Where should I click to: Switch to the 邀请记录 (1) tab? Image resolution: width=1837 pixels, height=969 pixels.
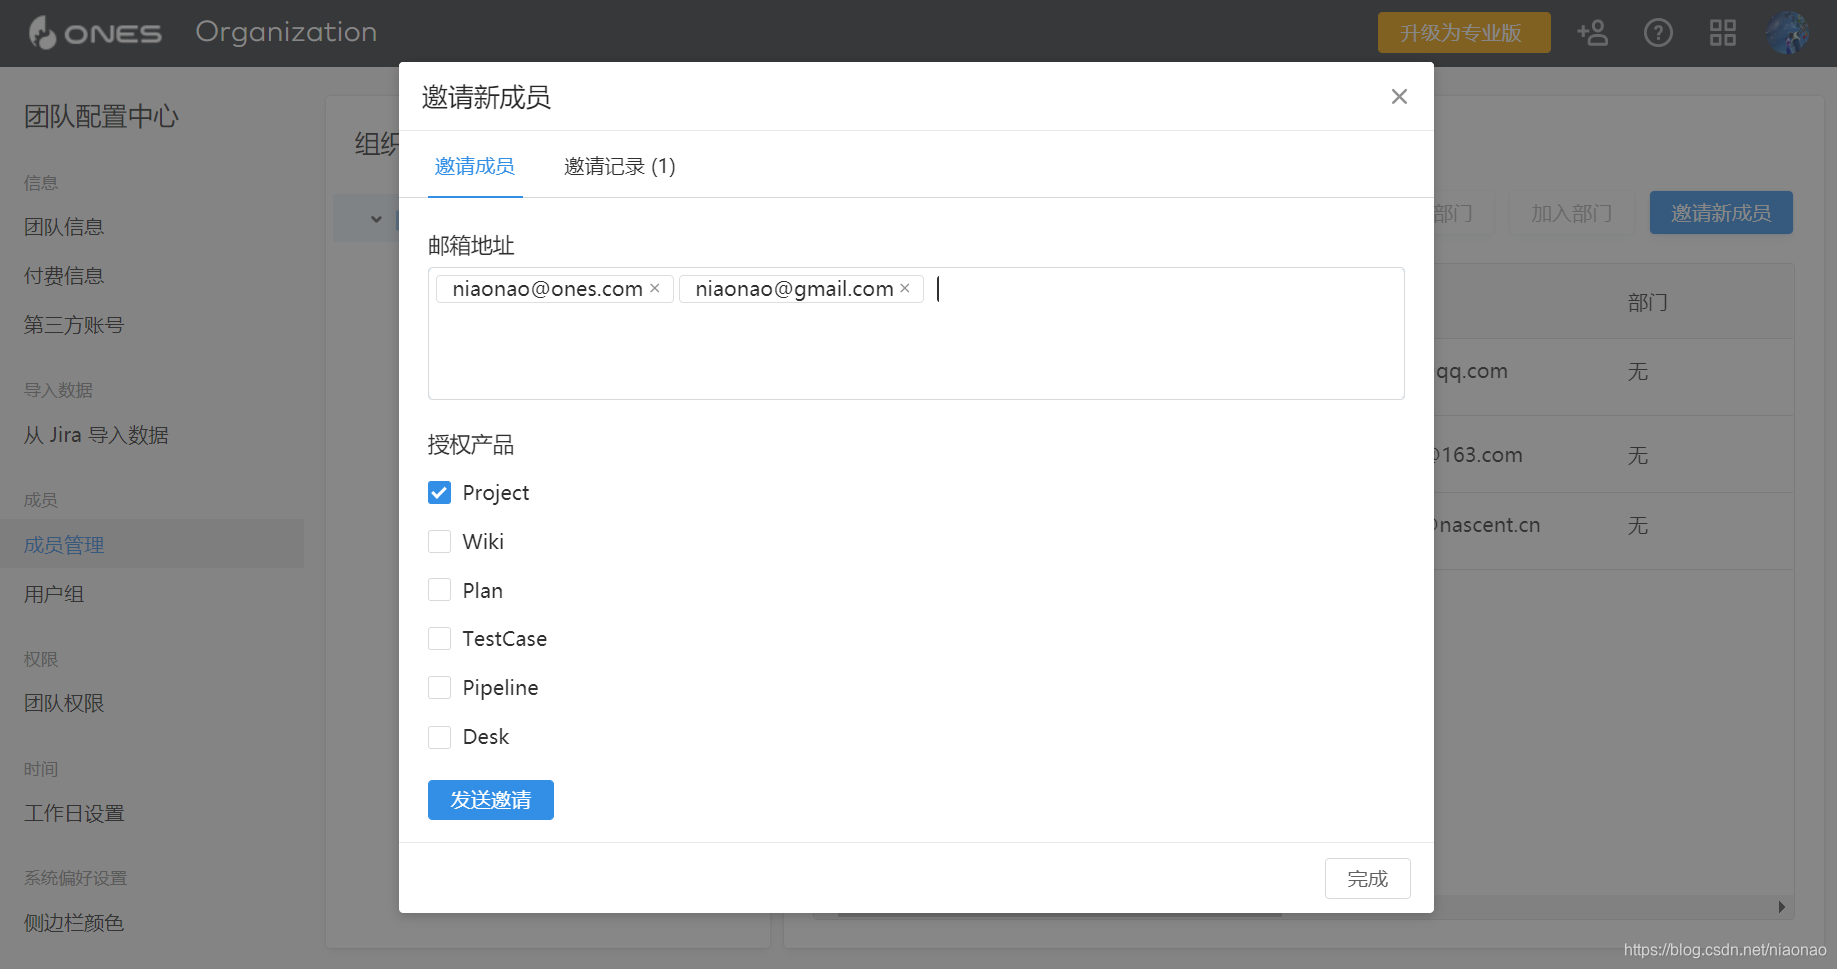click(620, 166)
